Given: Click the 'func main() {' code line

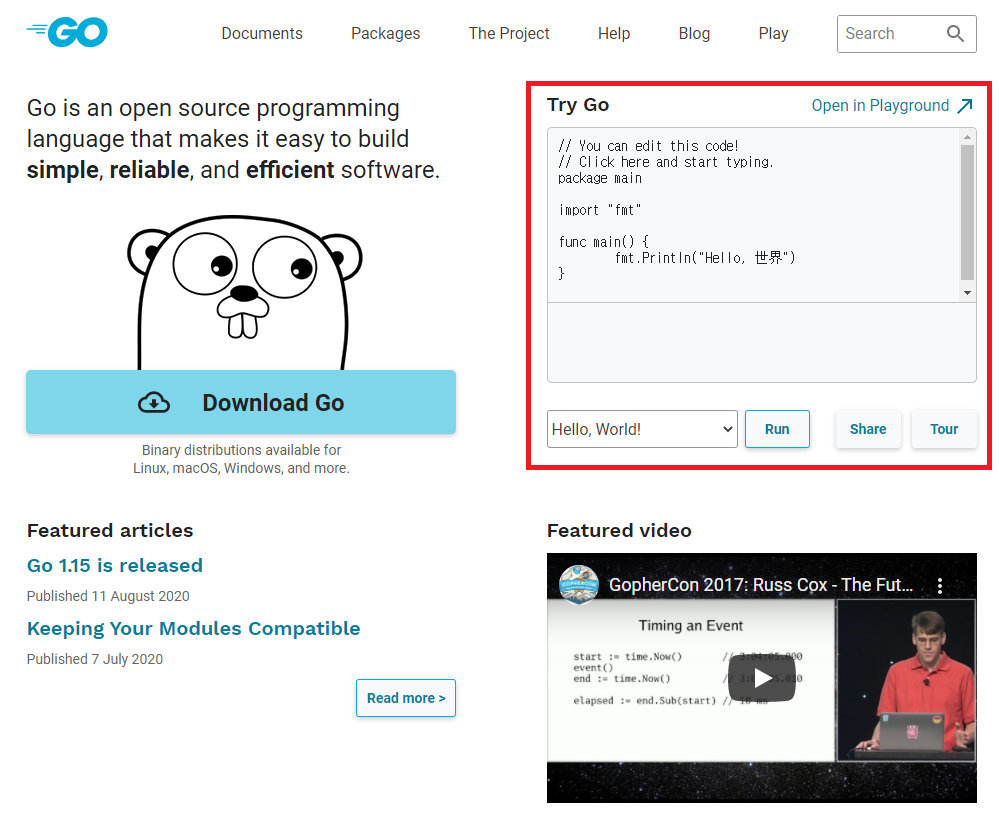Looking at the screenshot, I should [x=603, y=242].
